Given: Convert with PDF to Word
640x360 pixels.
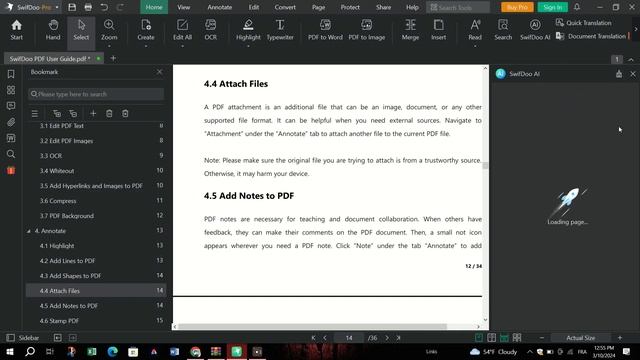Looking at the screenshot, I should tap(325, 30).
